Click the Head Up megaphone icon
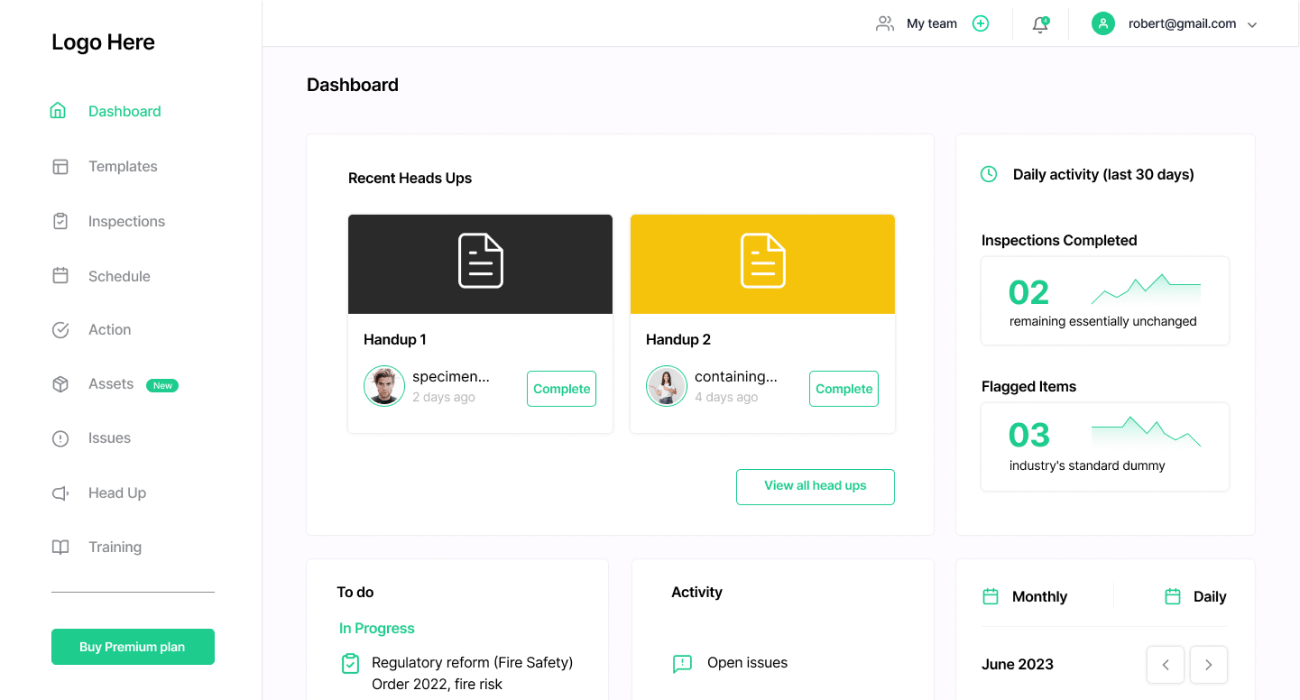1300x700 pixels. (60, 493)
